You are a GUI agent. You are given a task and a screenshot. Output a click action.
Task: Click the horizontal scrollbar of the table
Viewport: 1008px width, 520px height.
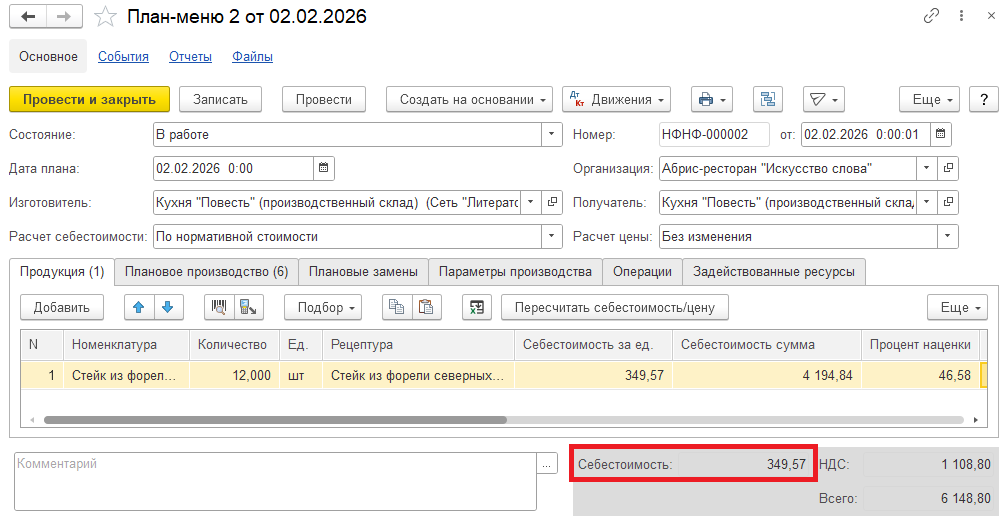point(275,420)
